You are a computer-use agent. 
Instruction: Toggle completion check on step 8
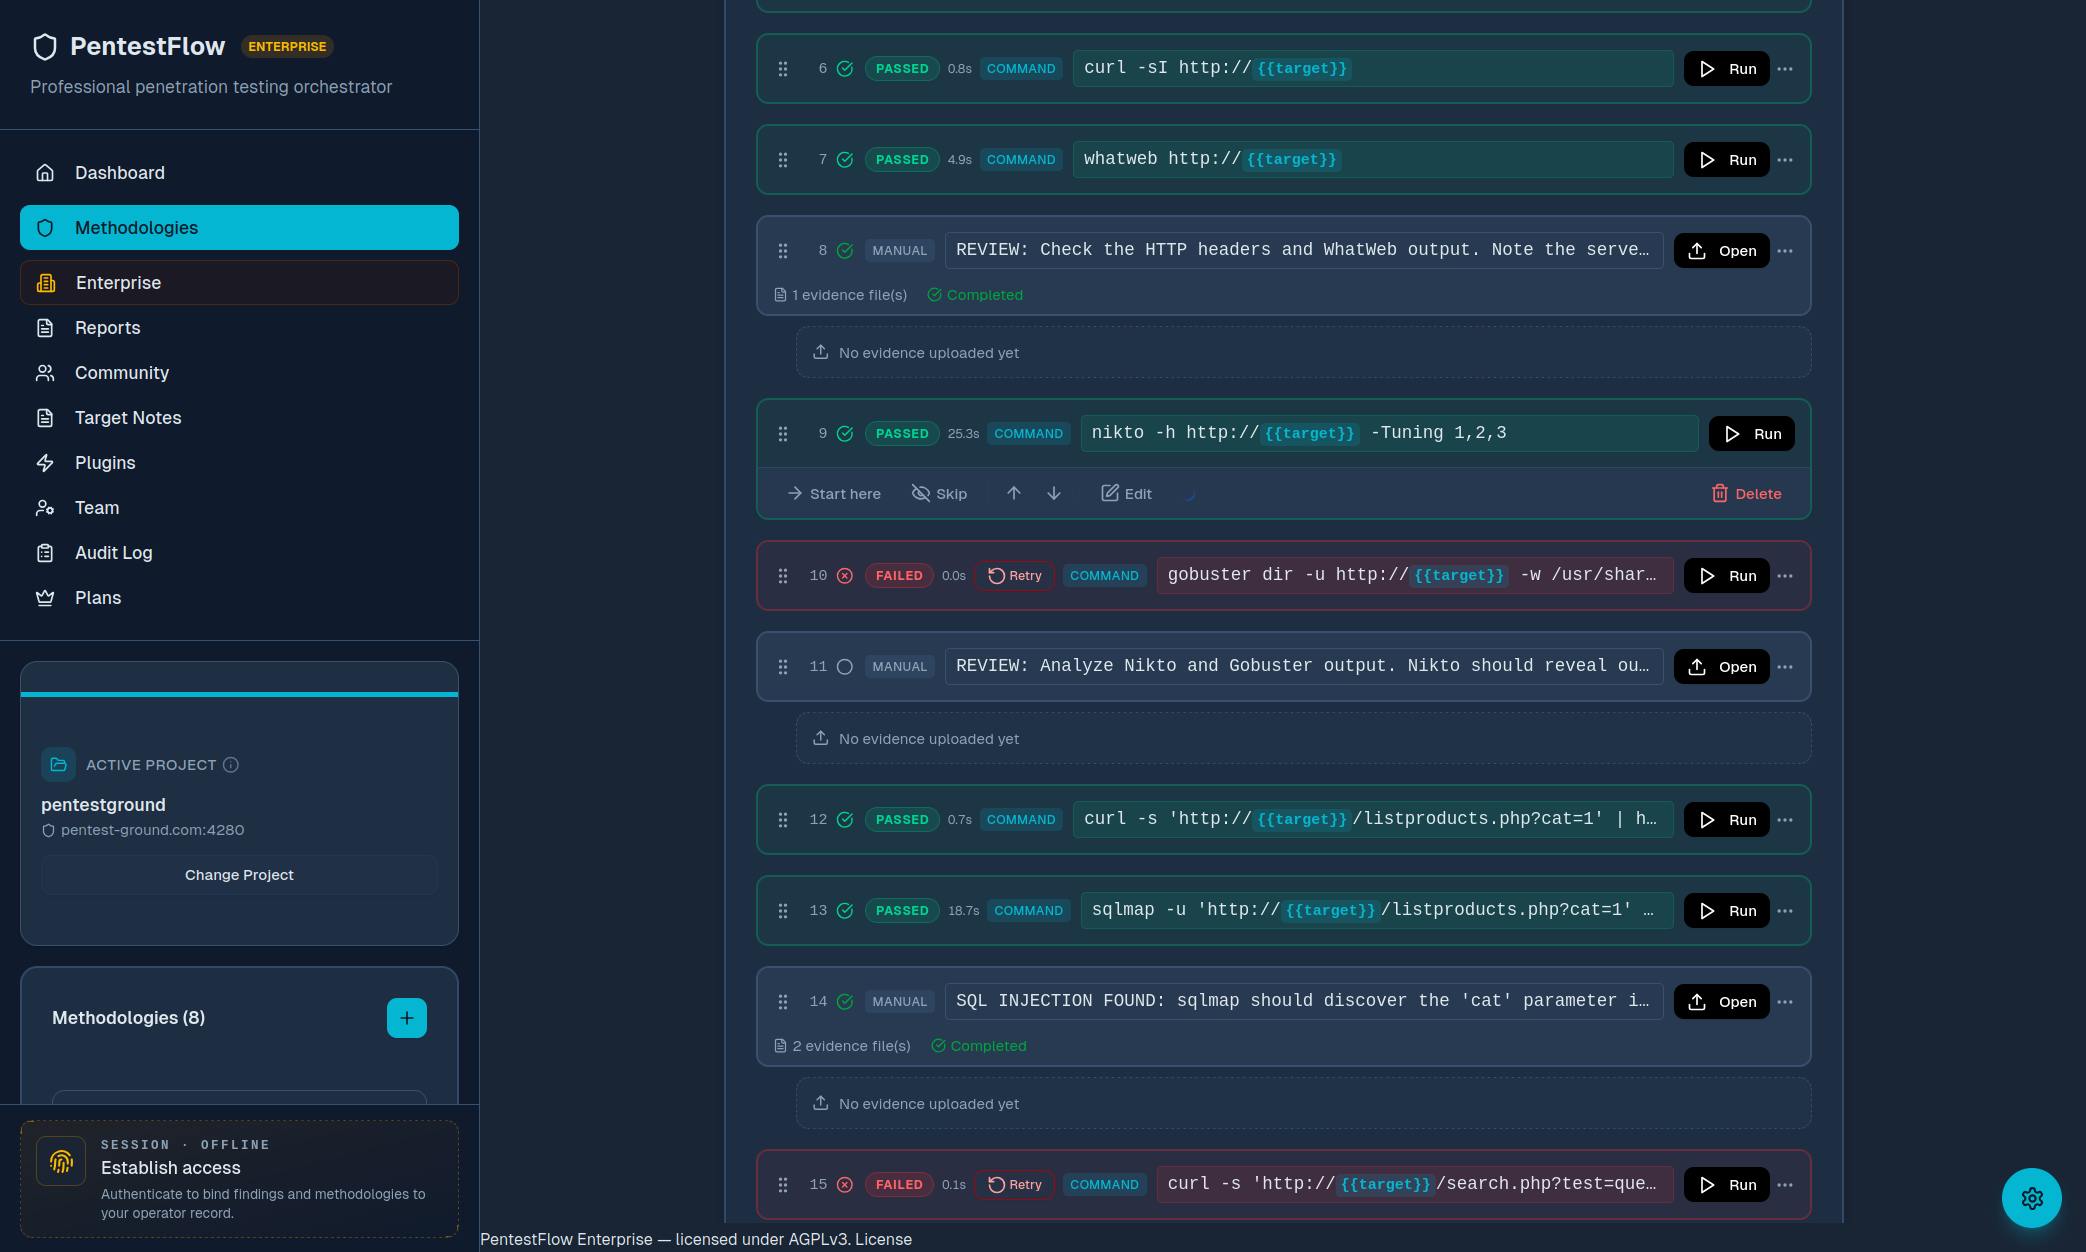click(845, 251)
